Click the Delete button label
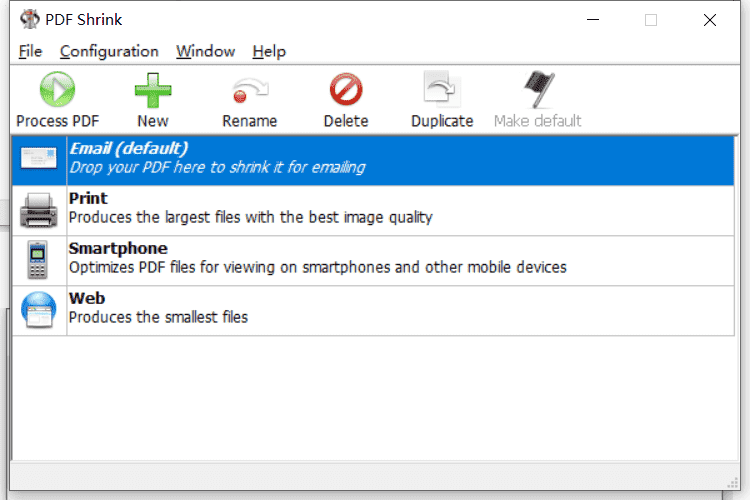Viewport: 750px width, 500px height. pyautogui.click(x=346, y=121)
